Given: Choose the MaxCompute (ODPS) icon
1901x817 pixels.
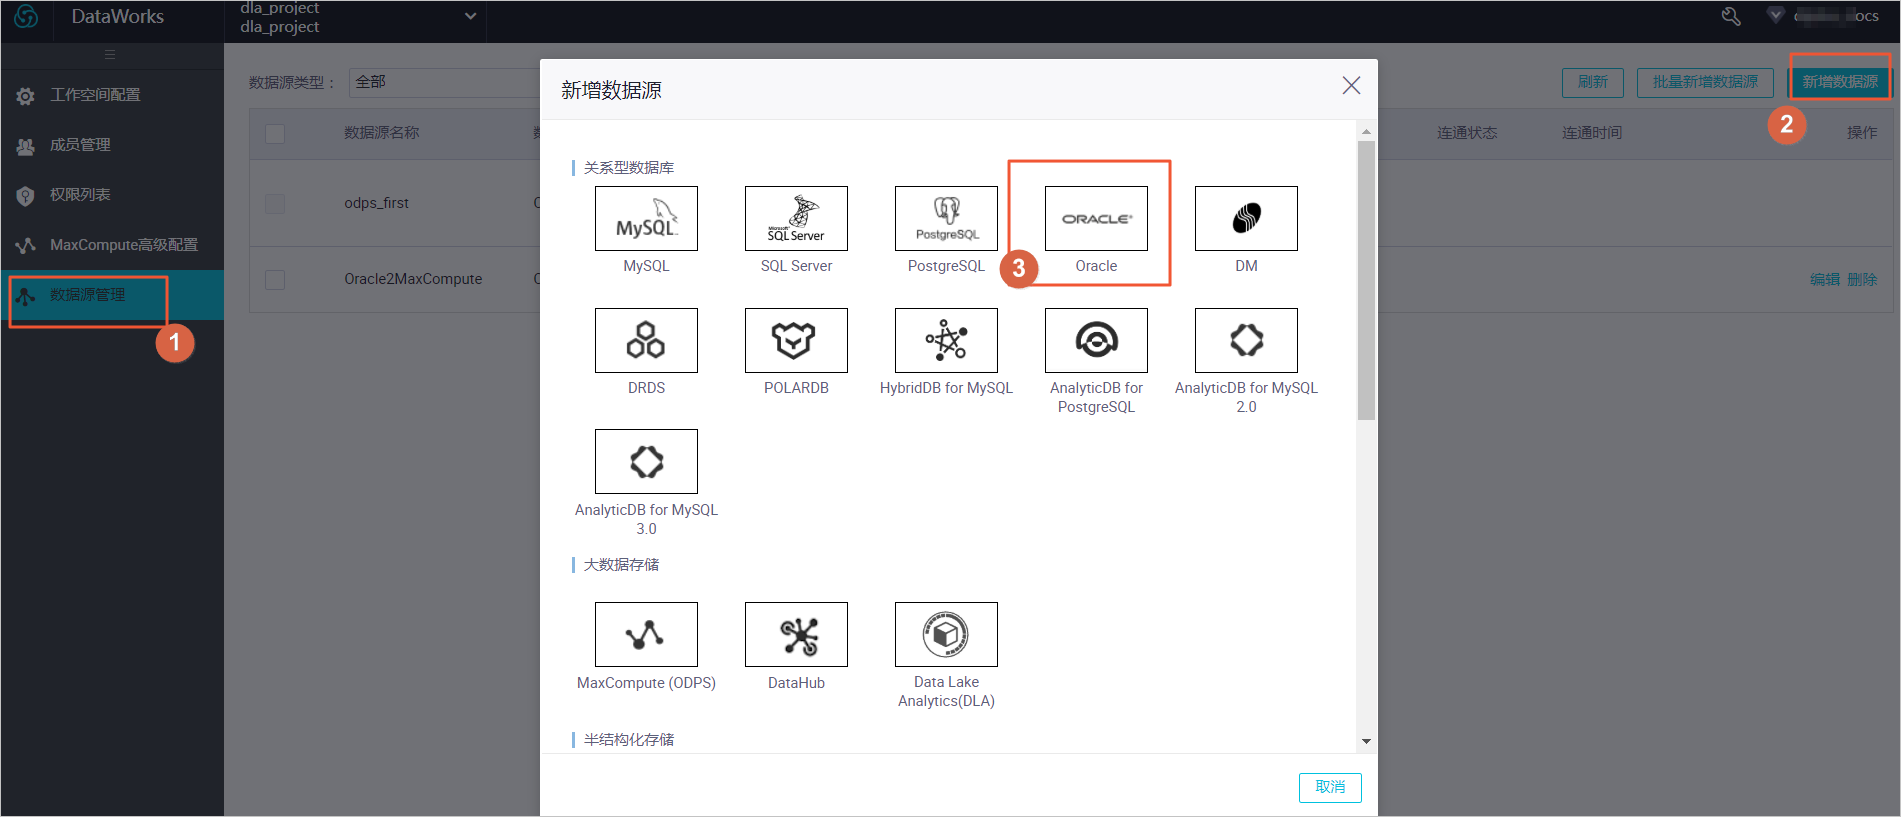Looking at the screenshot, I should (646, 634).
